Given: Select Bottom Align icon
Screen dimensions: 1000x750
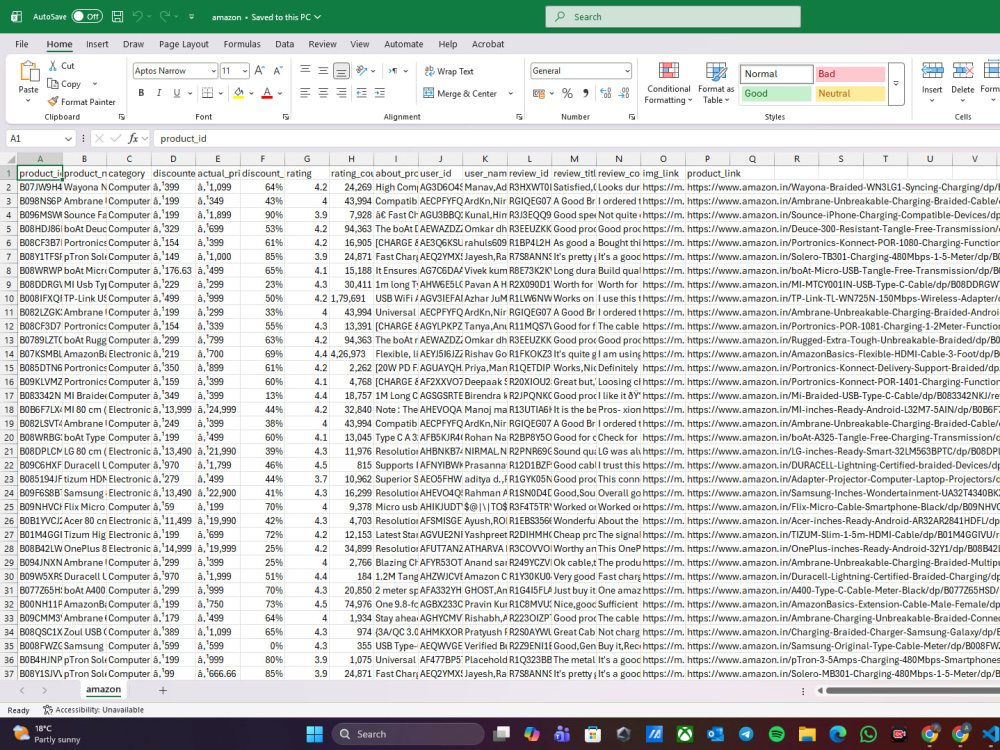Looking at the screenshot, I should coord(341,71).
